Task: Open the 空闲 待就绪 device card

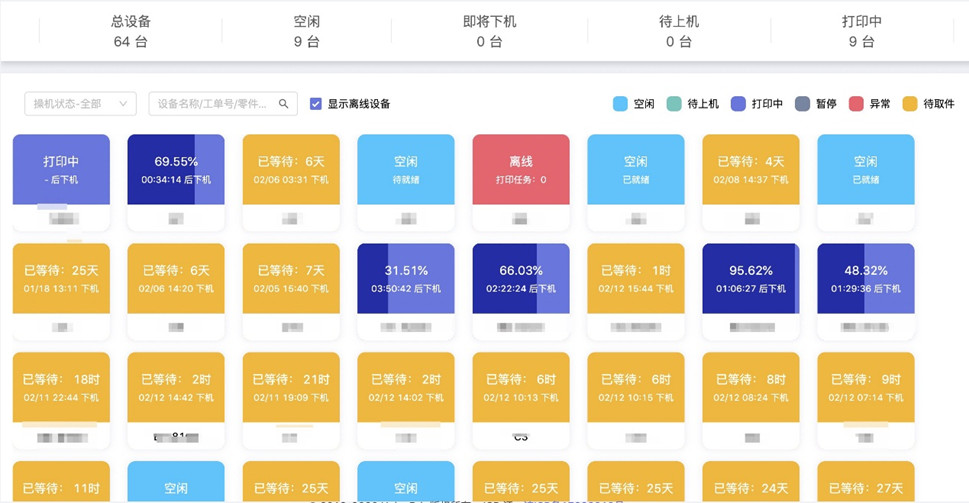Action: 406,169
